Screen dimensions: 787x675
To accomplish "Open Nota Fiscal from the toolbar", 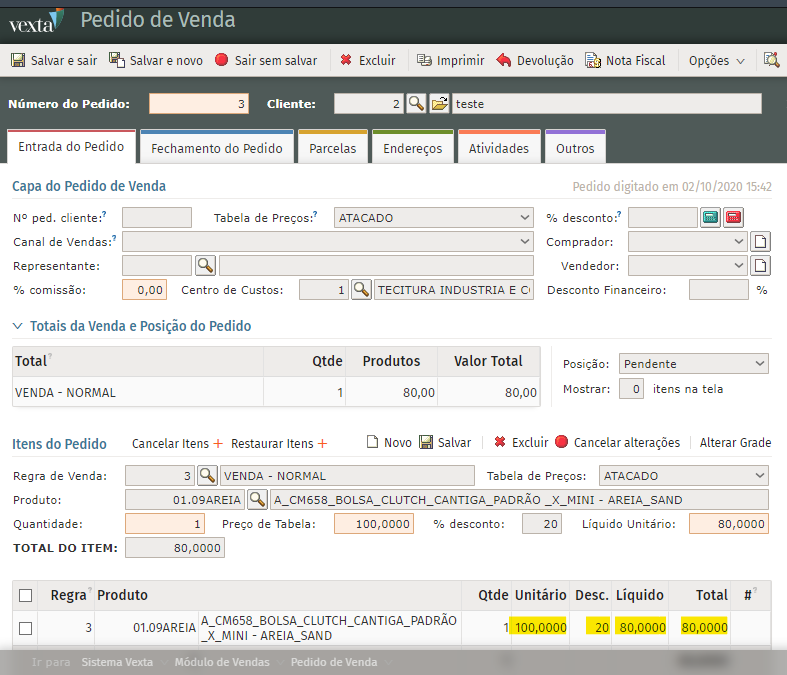I will [x=625, y=60].
